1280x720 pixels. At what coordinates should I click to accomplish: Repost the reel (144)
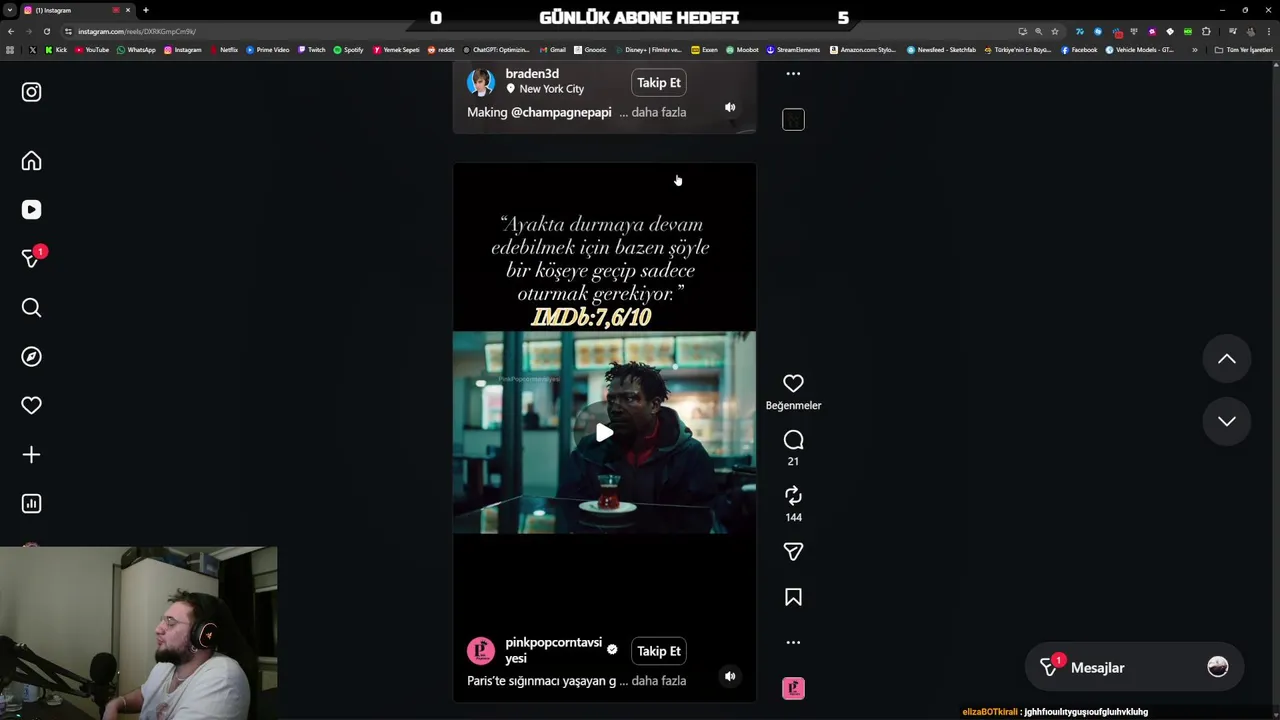(x=793, y=496)
